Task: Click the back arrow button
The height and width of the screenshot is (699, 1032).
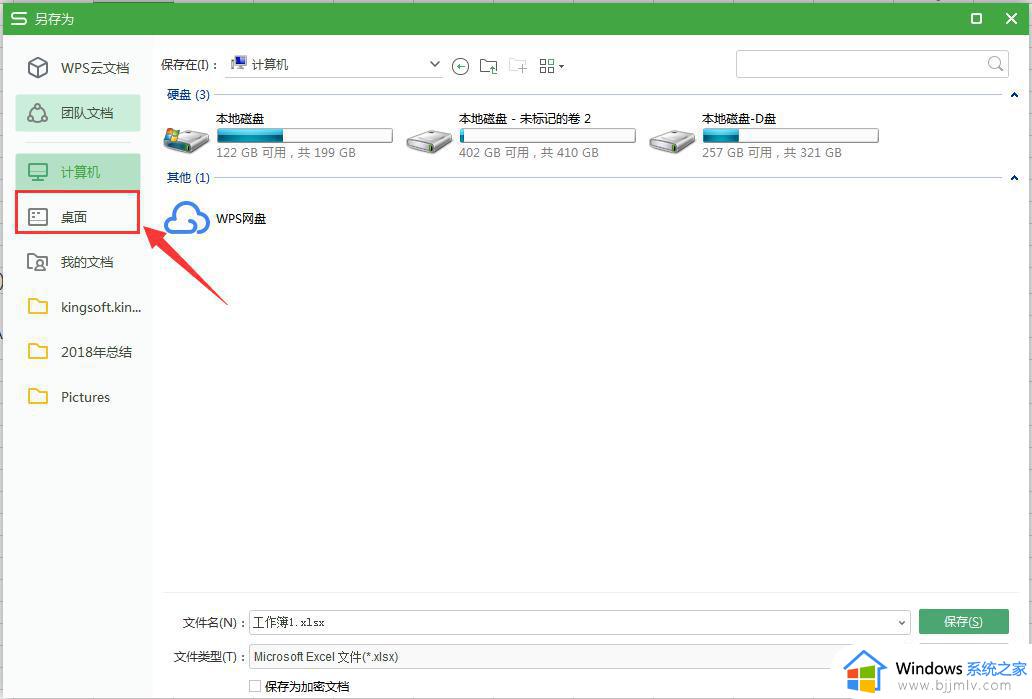Action: coord(461,66)
